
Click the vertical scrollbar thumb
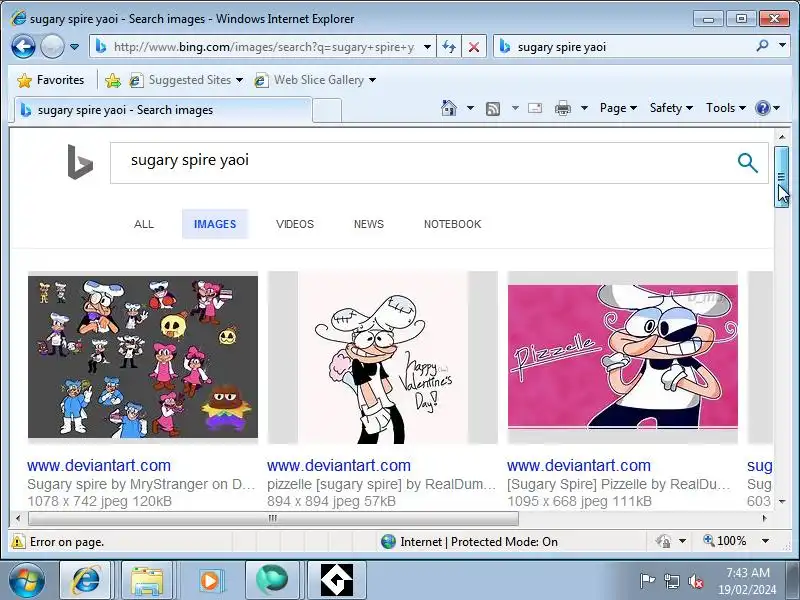click(x=781, y=177)
